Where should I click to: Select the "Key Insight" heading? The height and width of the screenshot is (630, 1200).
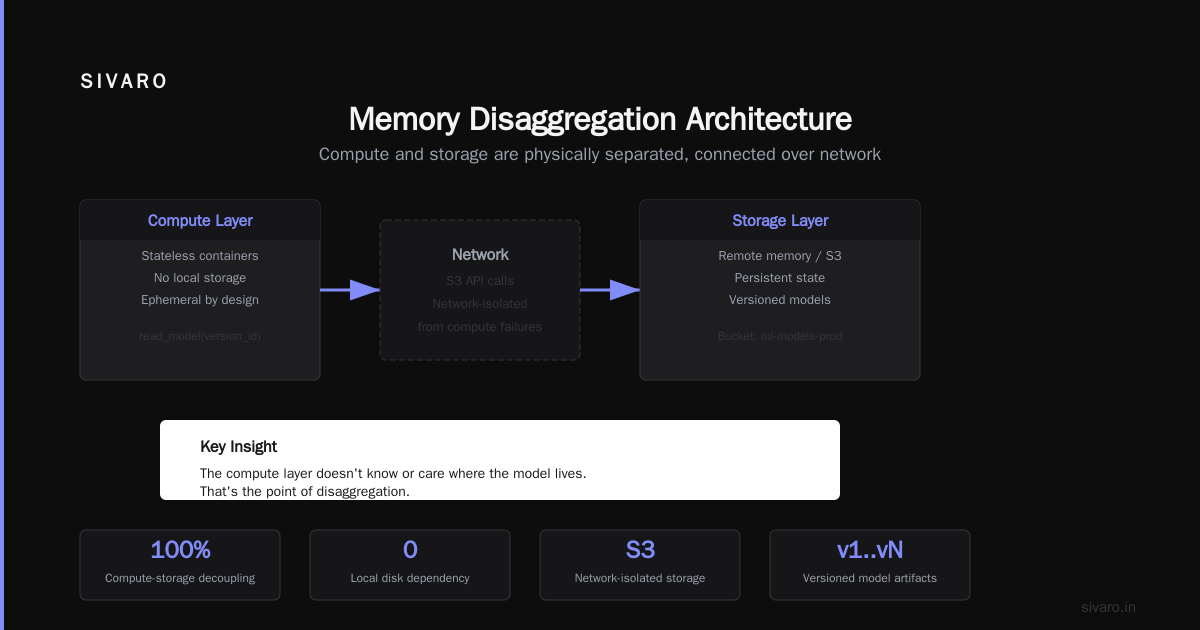pyautogui.click(x=239, y=447)
